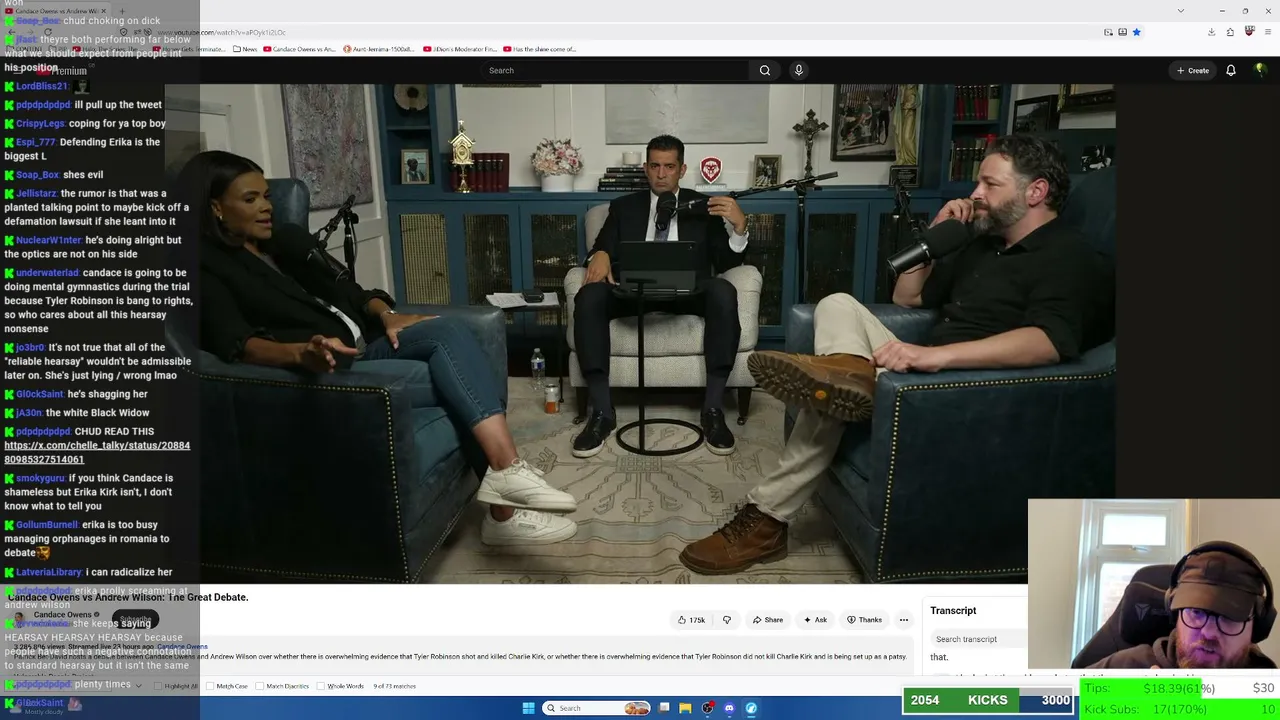The width and height of the screenshot is (1280, 720).
Task: Open the YouTube account avatar menu
Action: point(1260,70)
